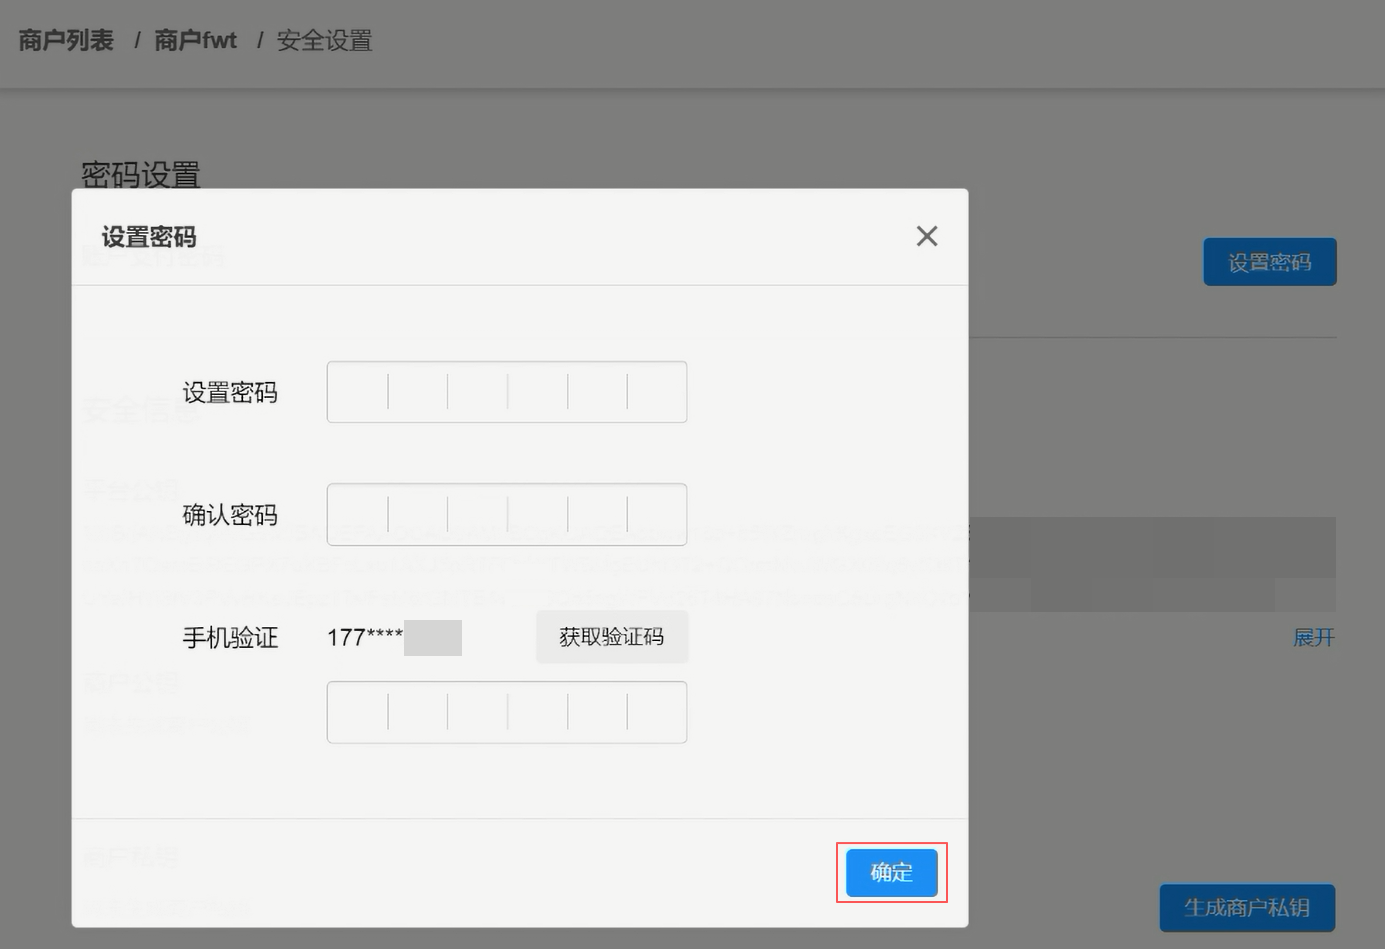Click the 设置密码 dialog title

[x=150, y=237]
